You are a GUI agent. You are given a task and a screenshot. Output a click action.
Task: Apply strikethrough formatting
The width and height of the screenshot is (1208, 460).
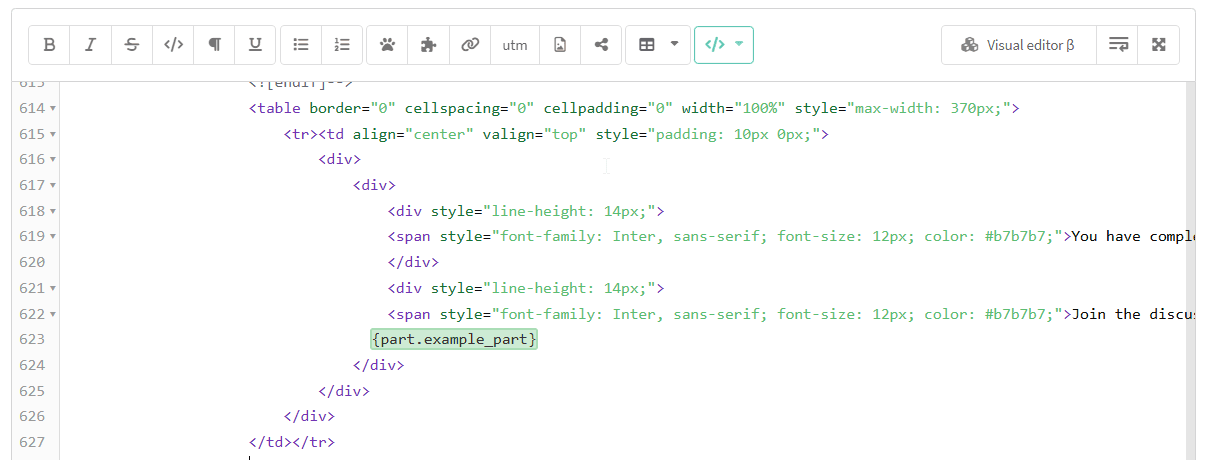coord(132,45)
